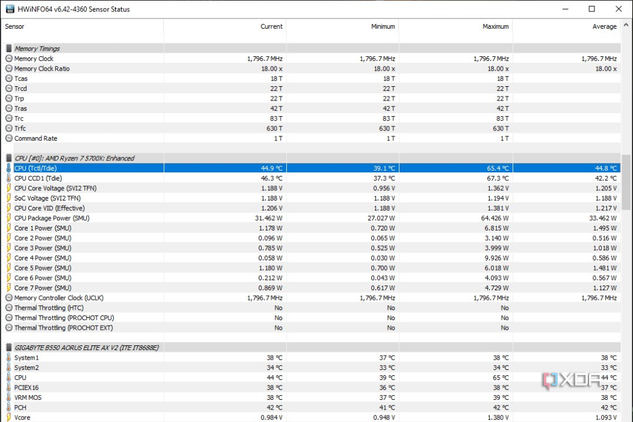
Task: Click the bolt icon beside SoC Voltage
Action: (x=9, y=198)
